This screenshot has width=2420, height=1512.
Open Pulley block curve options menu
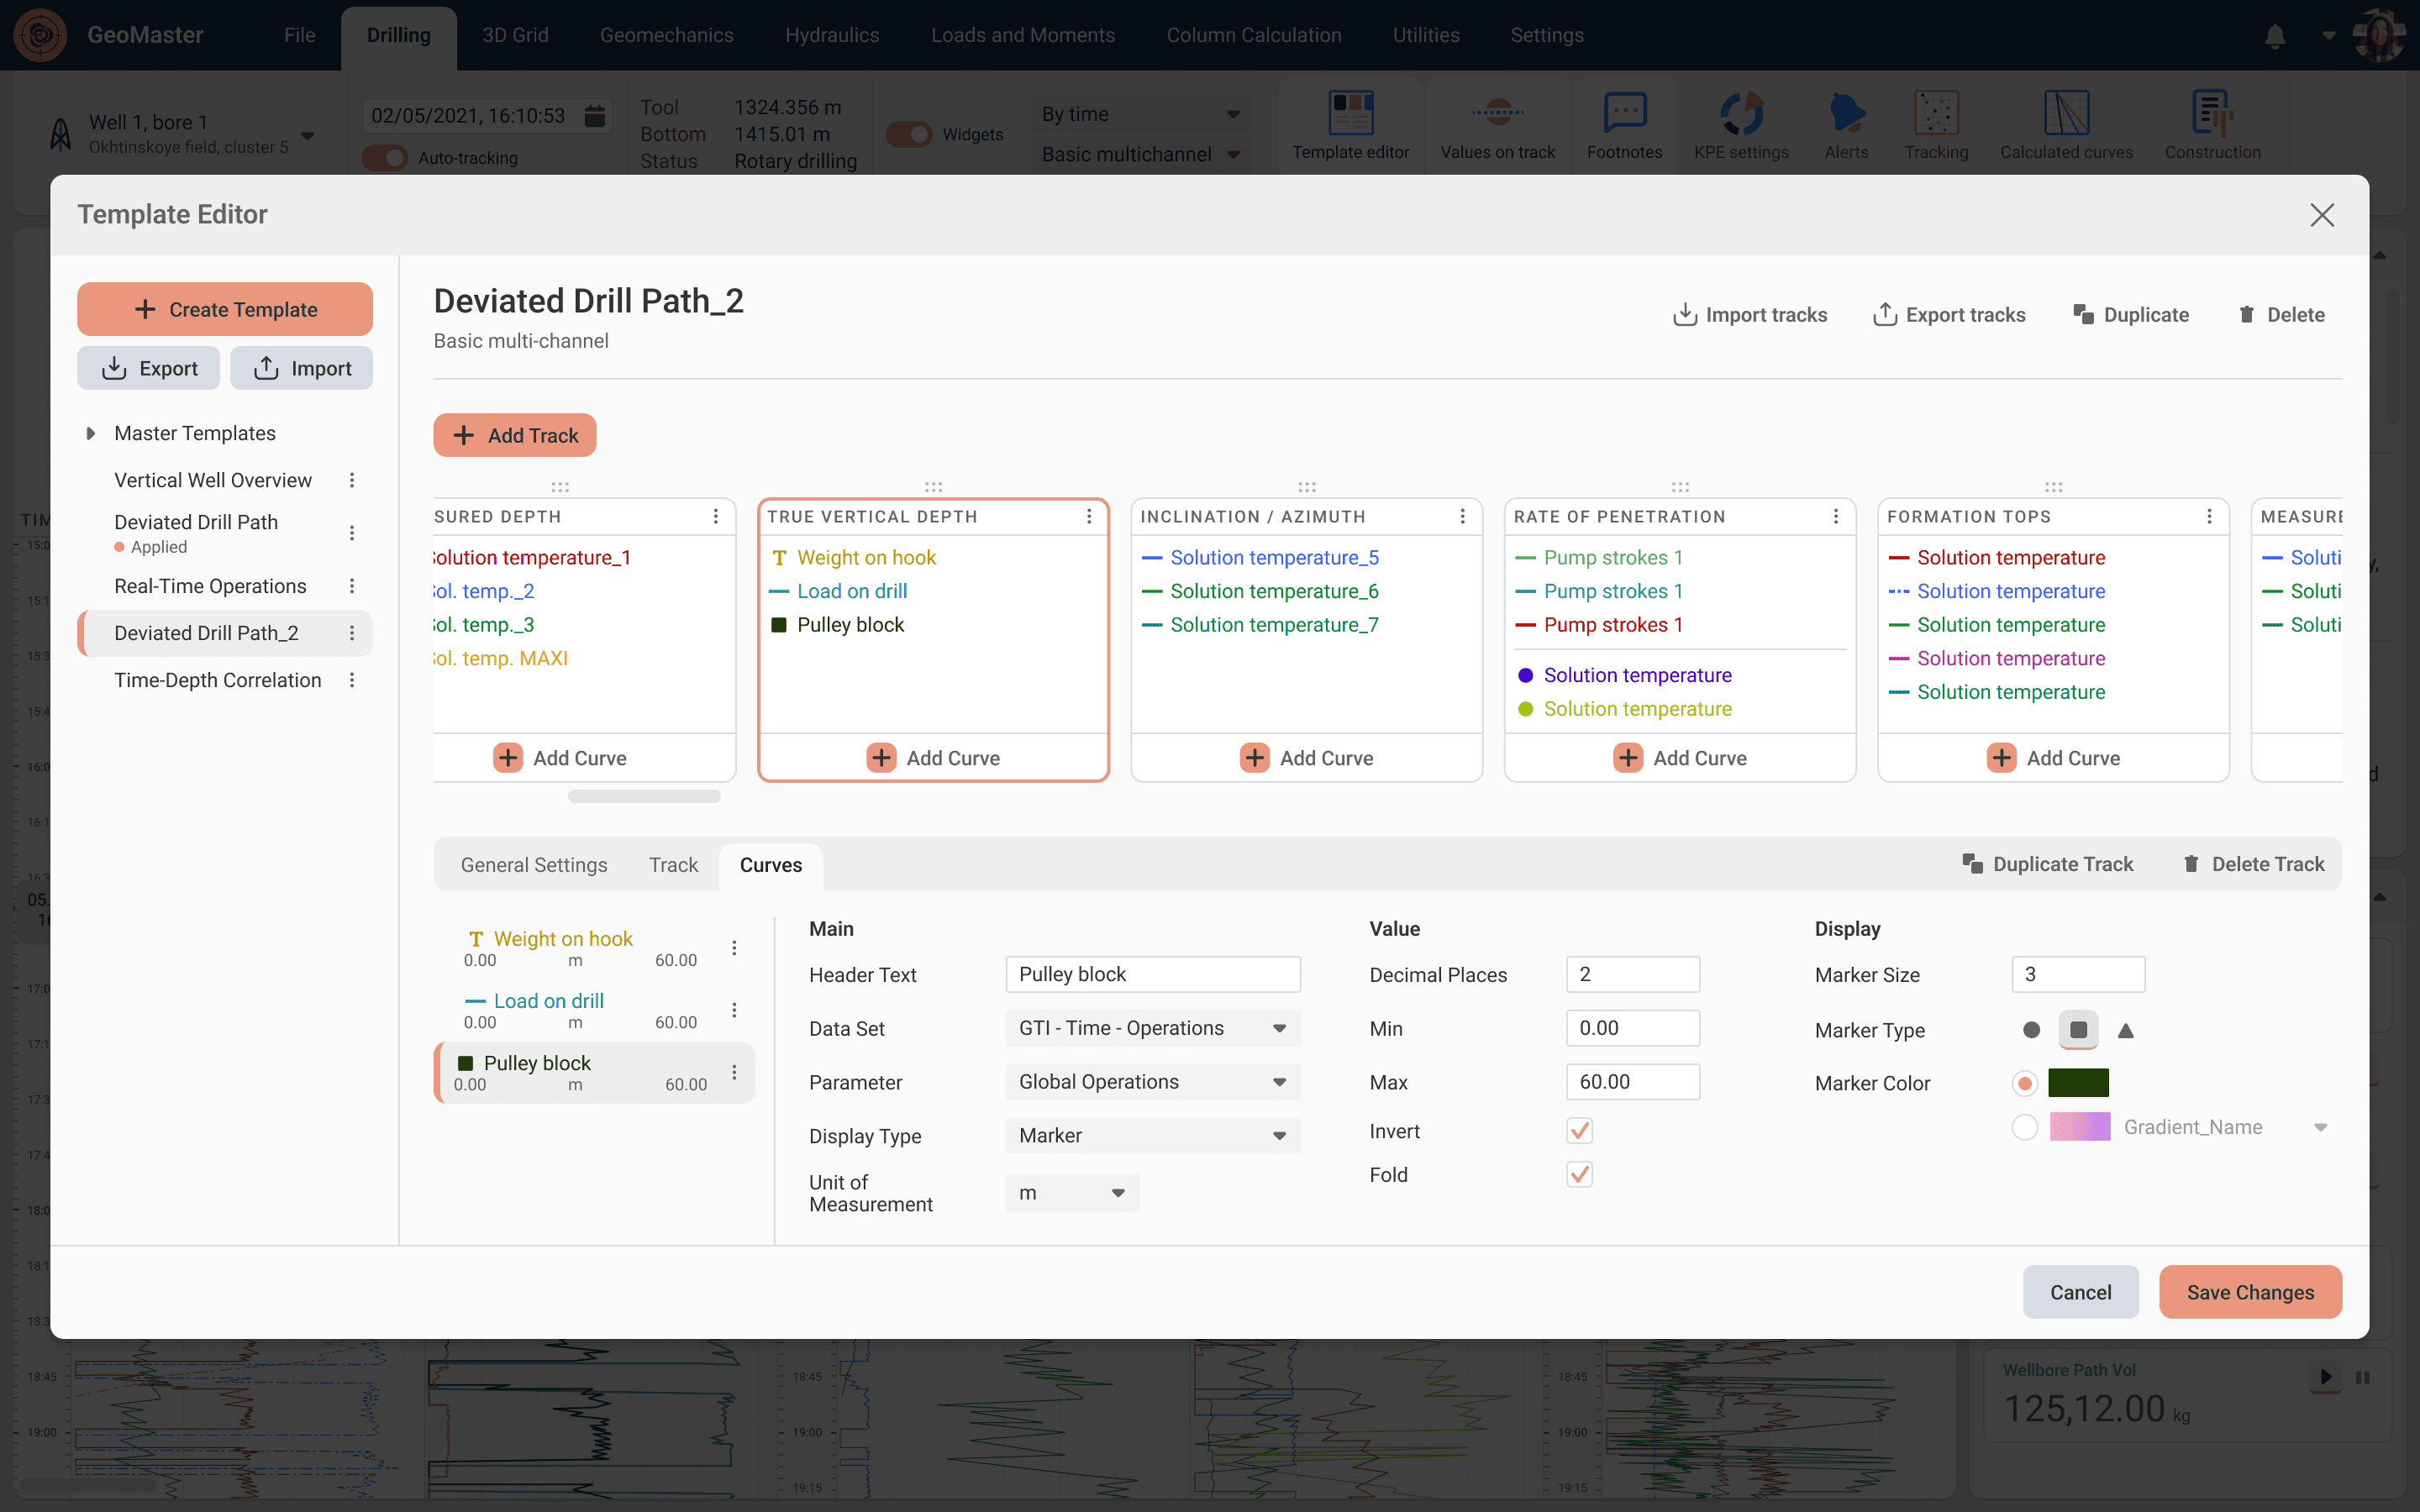734,1072
